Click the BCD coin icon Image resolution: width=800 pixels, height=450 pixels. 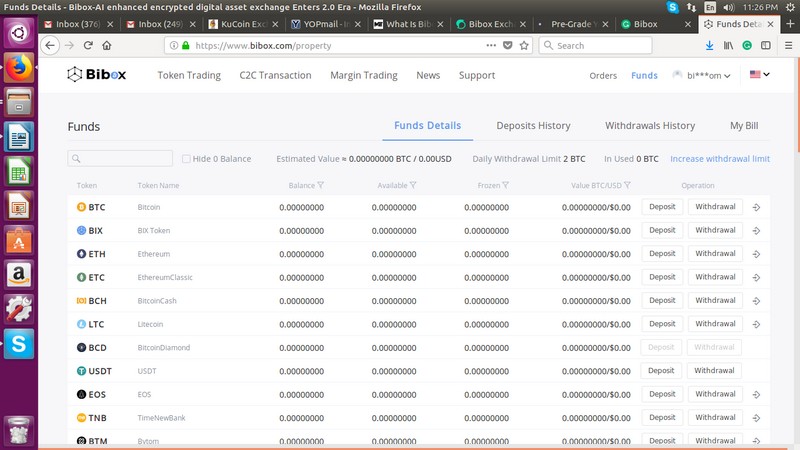81,347
